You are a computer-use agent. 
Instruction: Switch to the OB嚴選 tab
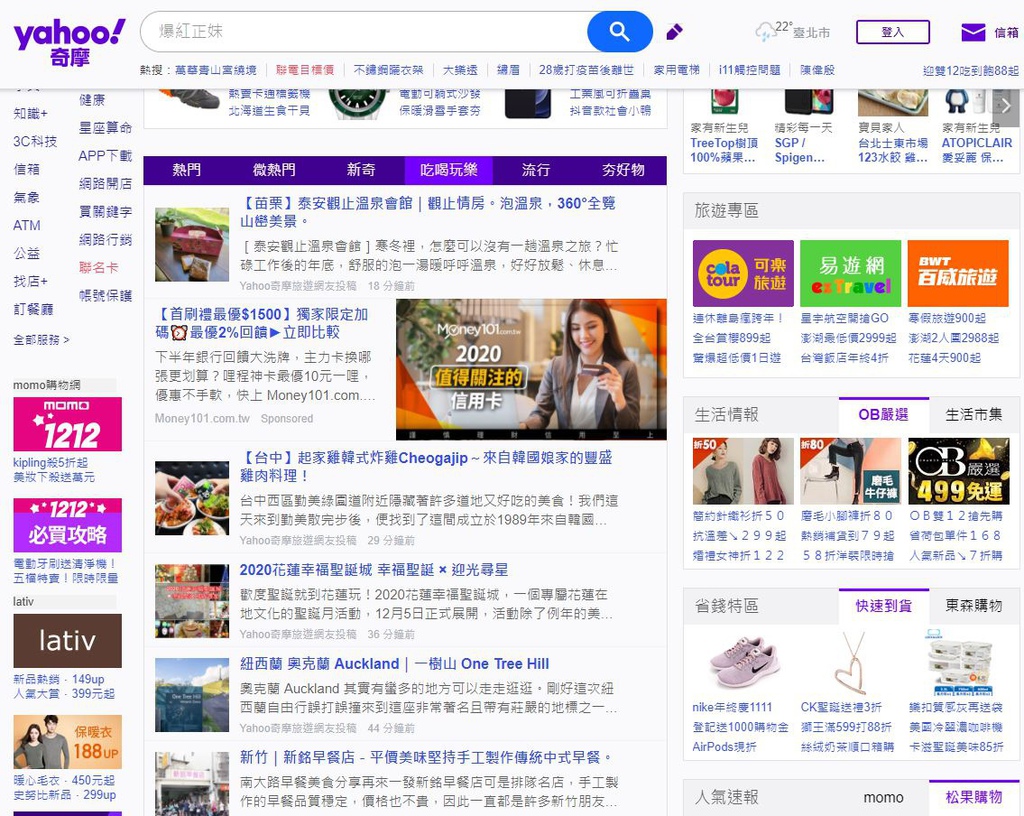point(884,415)
